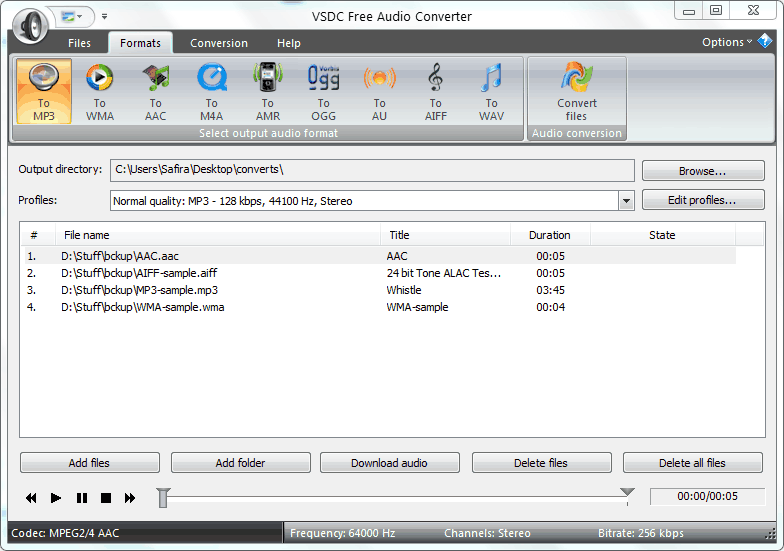Select row D:\Stuff\bckup\MP3-sample.mp3
The height and width of the screenshot is (551, 784).
pyautogui.click(x=380, y=290)
